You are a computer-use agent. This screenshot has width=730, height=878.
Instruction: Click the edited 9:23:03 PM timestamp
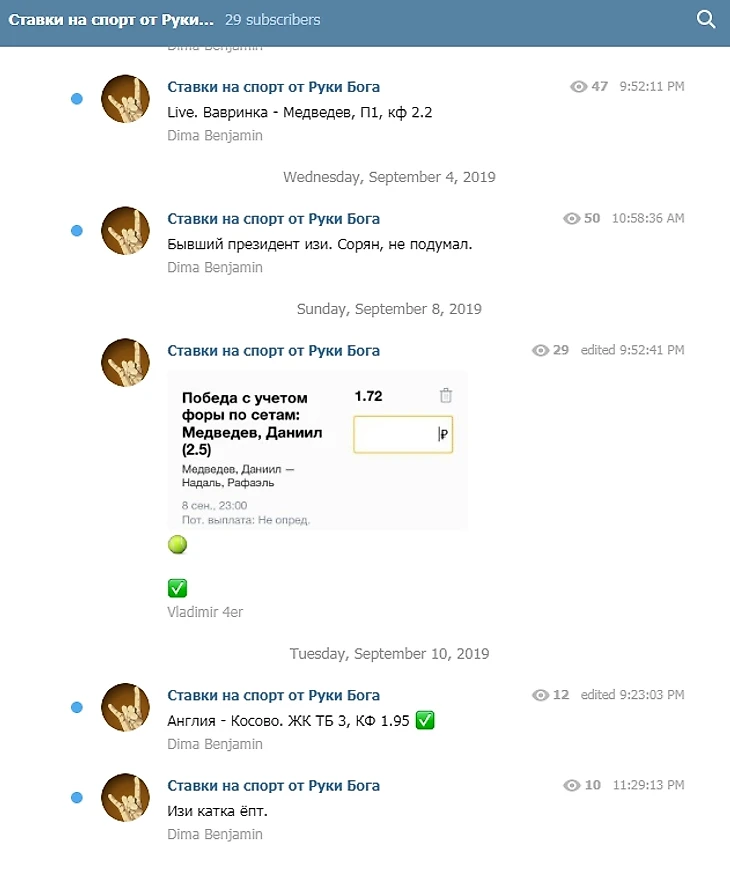coord(632,694)
